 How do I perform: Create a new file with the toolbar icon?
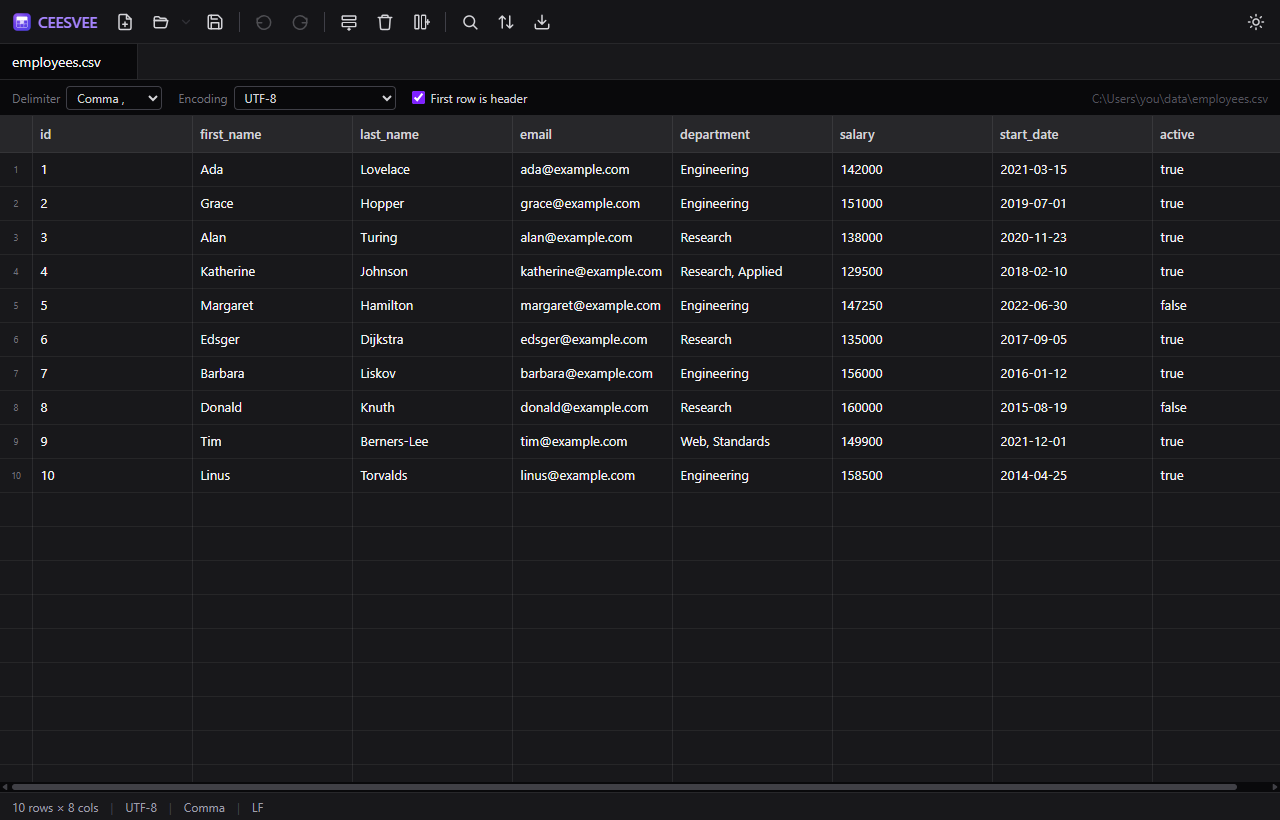[x=125, y=22]
